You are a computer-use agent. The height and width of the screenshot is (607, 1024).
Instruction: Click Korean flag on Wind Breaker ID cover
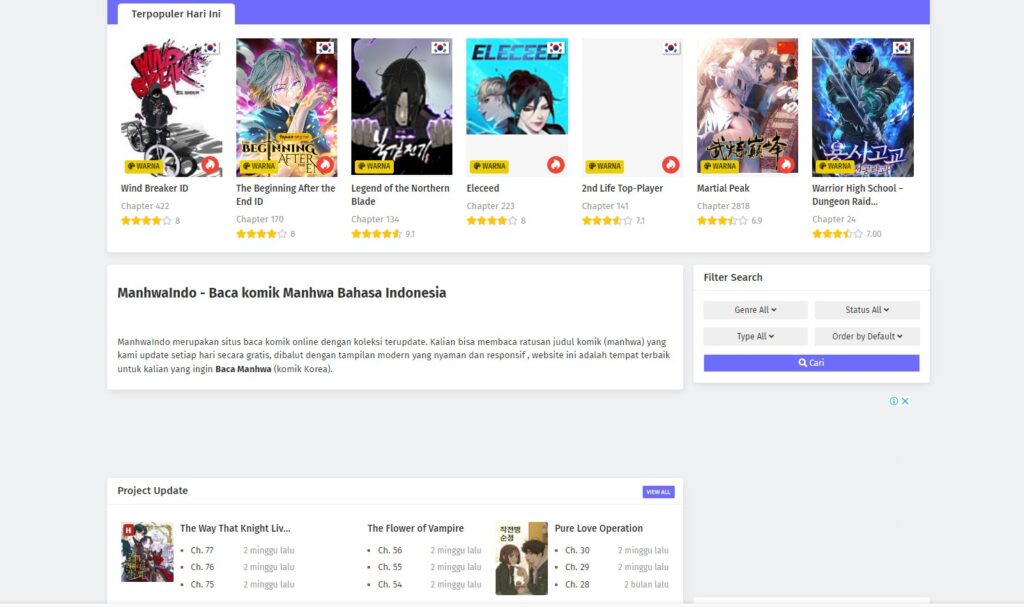(210, 48)
